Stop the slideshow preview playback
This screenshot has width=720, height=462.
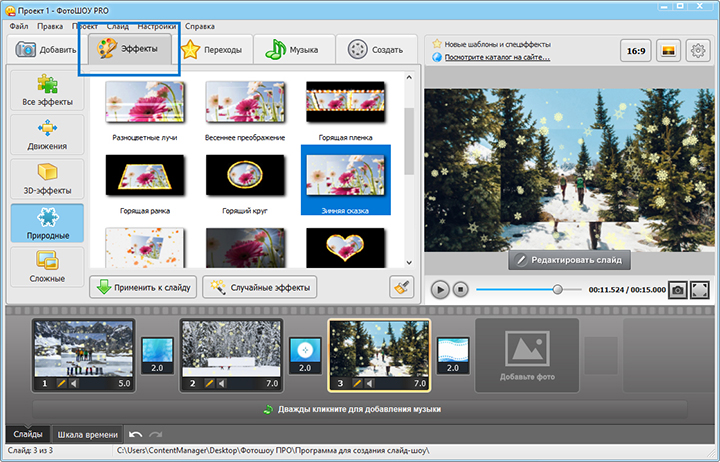pos(461,289)
